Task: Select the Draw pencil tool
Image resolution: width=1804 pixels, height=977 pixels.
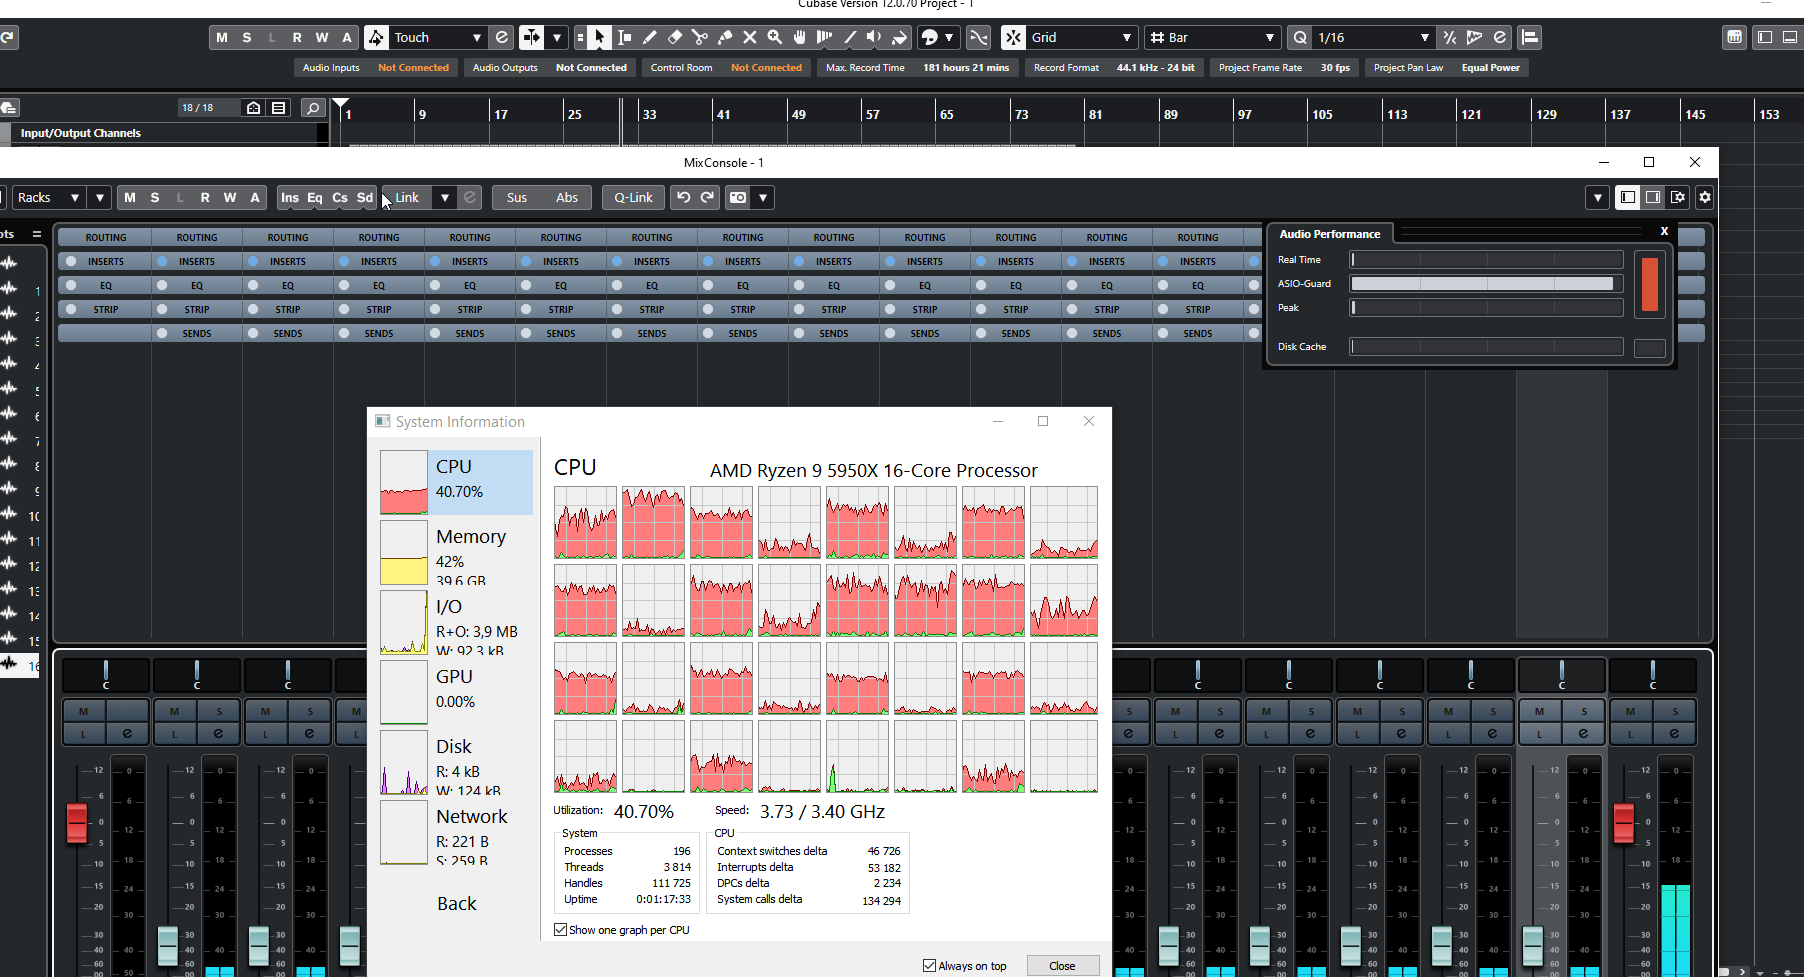Action: [x=650, y=38]
